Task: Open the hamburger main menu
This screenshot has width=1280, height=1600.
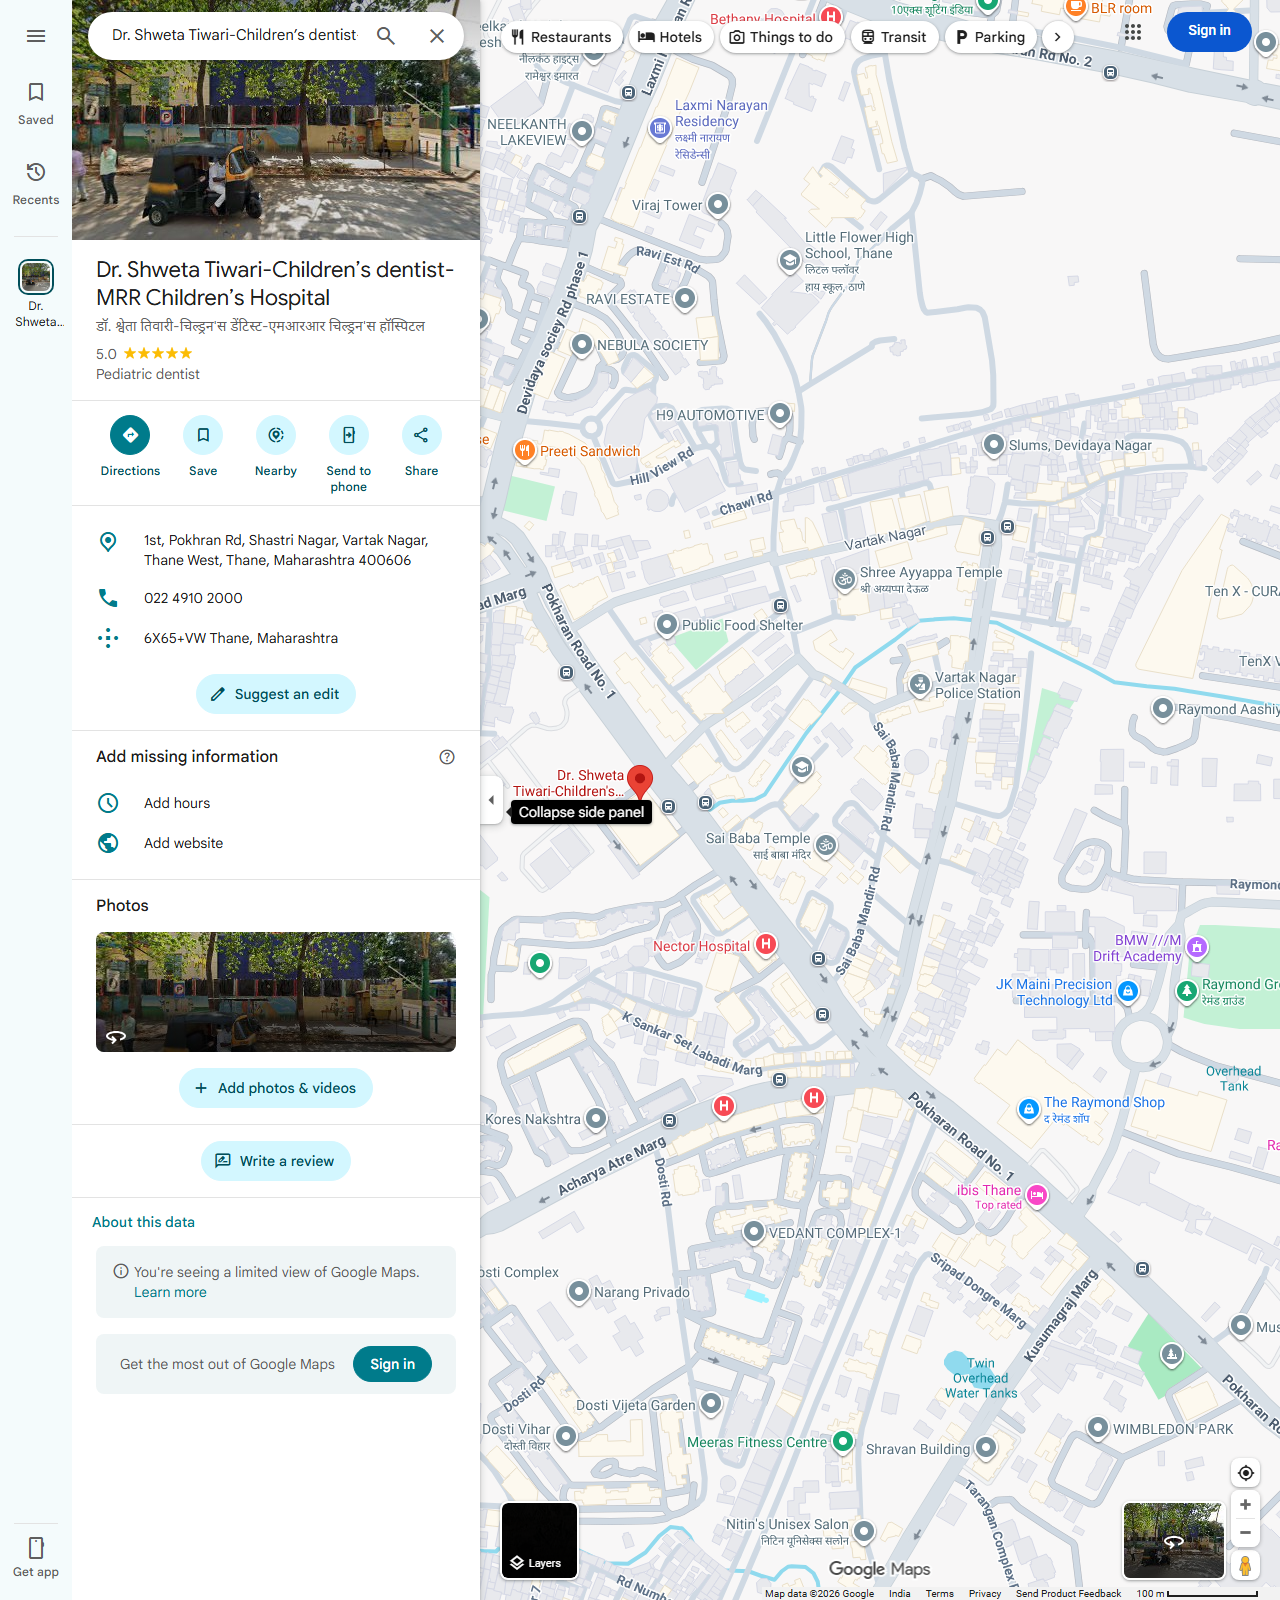Action: [x=36, y=36]
